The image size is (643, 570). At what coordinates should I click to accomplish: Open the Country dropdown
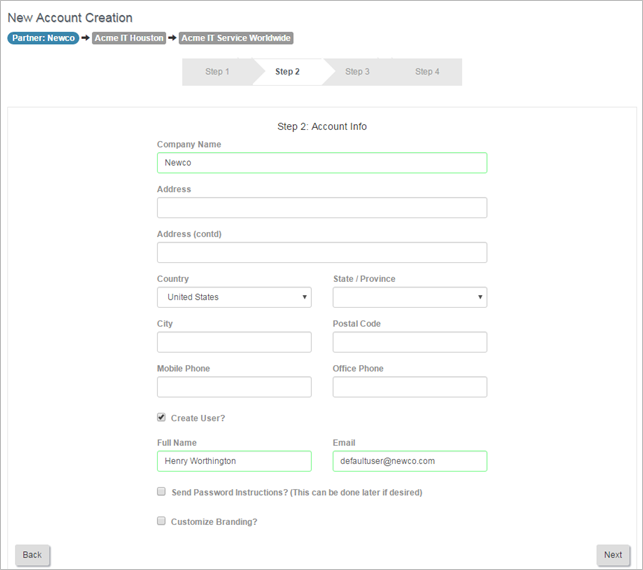tap(234, 297)
